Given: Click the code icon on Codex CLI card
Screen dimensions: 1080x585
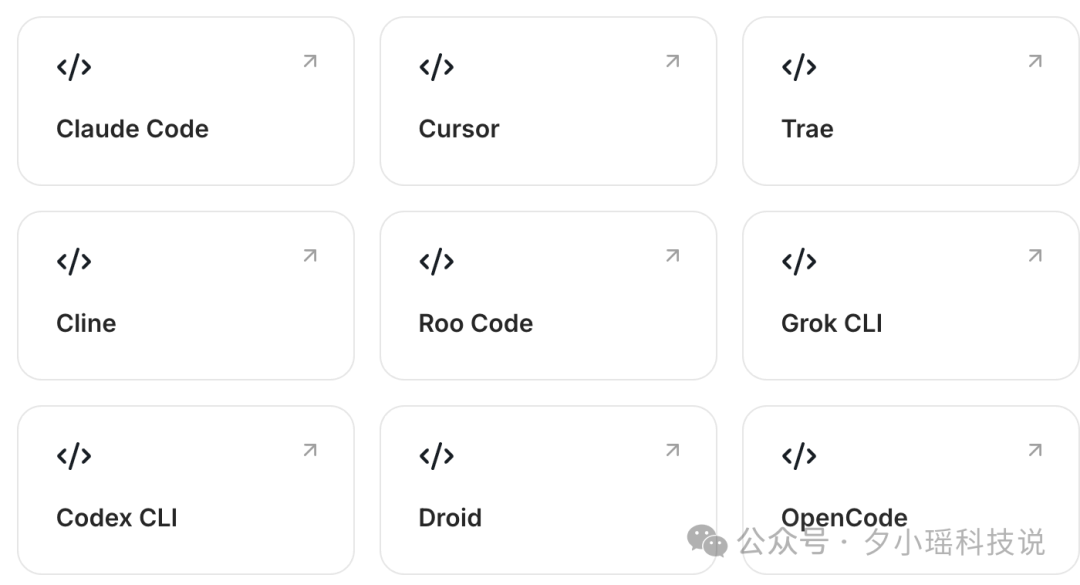Looking at the screenshot, I should [74, 456].
